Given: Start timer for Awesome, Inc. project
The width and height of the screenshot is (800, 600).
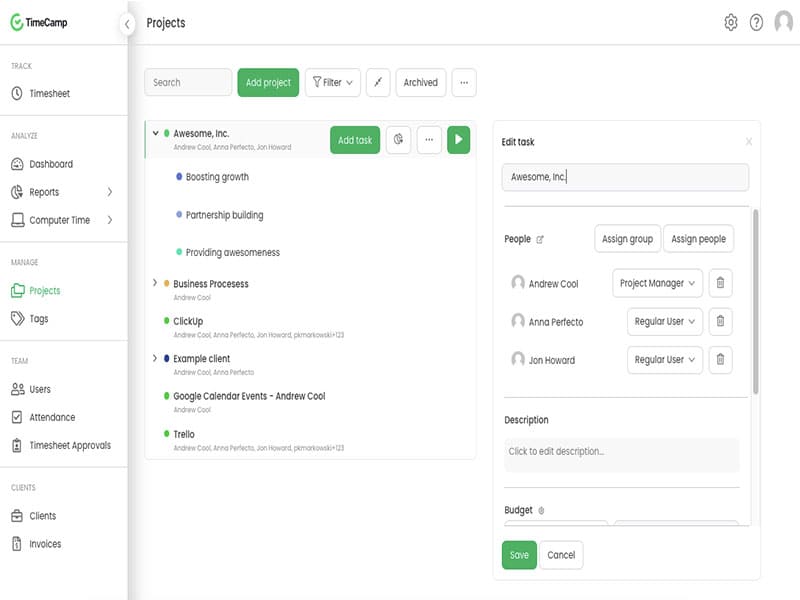Looking at the screenshot, I should pyautogui.click(x=458, y=140).
